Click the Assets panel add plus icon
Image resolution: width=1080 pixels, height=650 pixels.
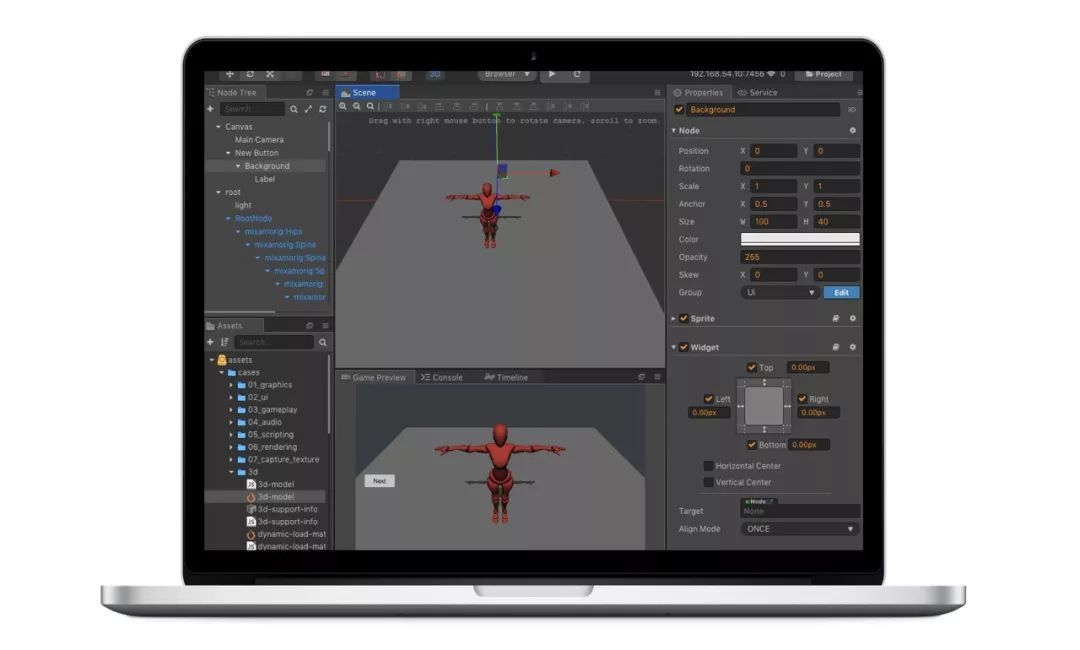[211, 342]
